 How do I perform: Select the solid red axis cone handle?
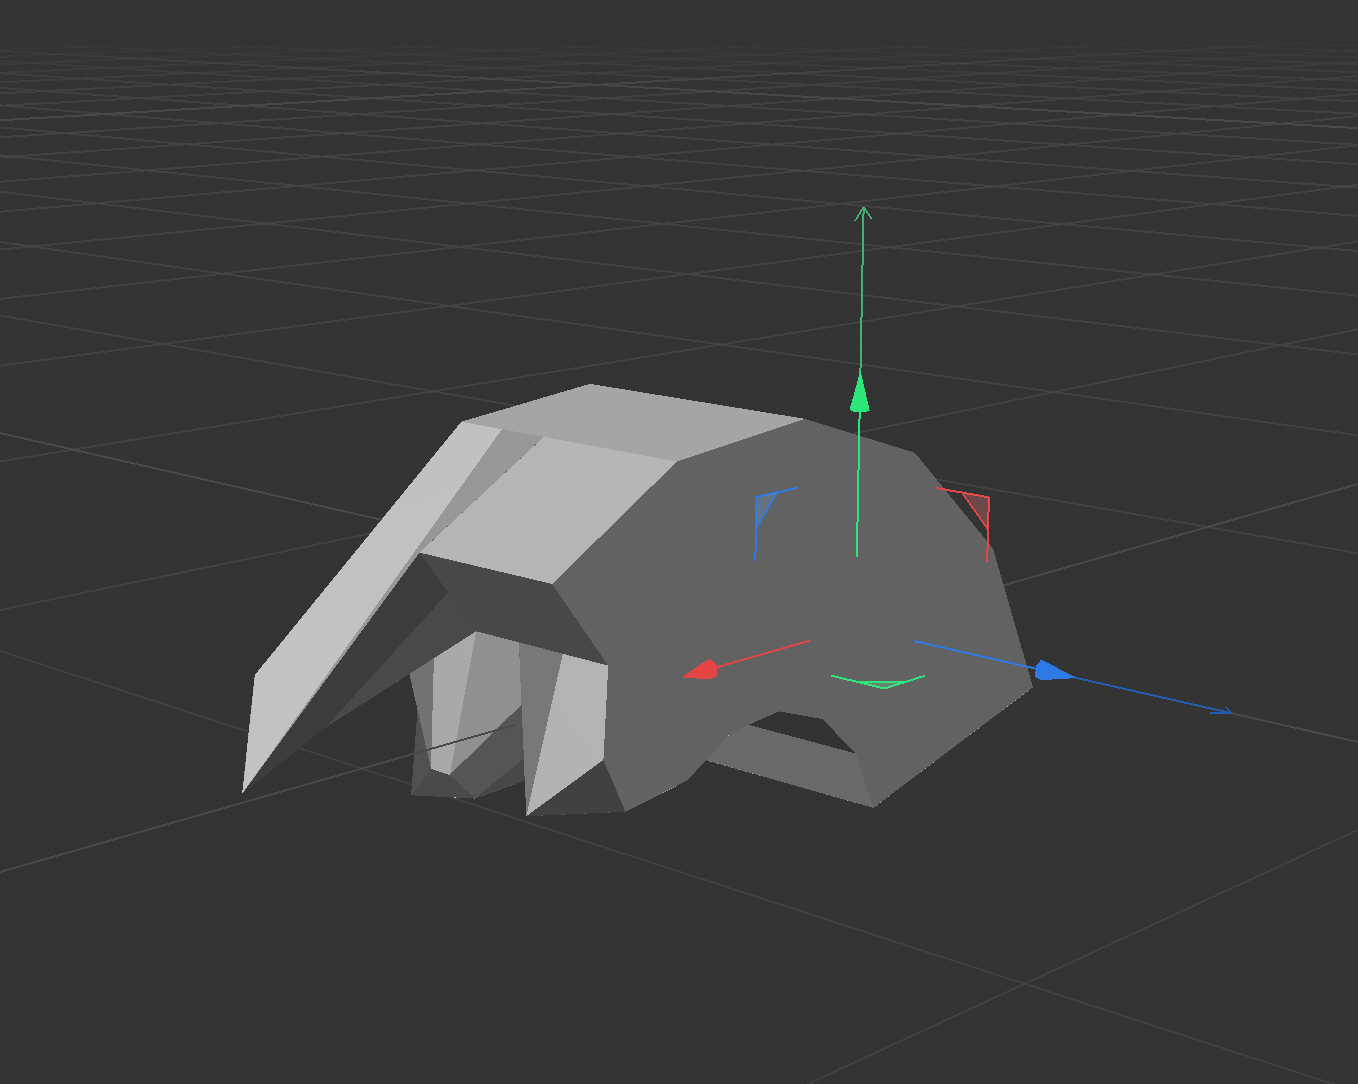[701, 670]
